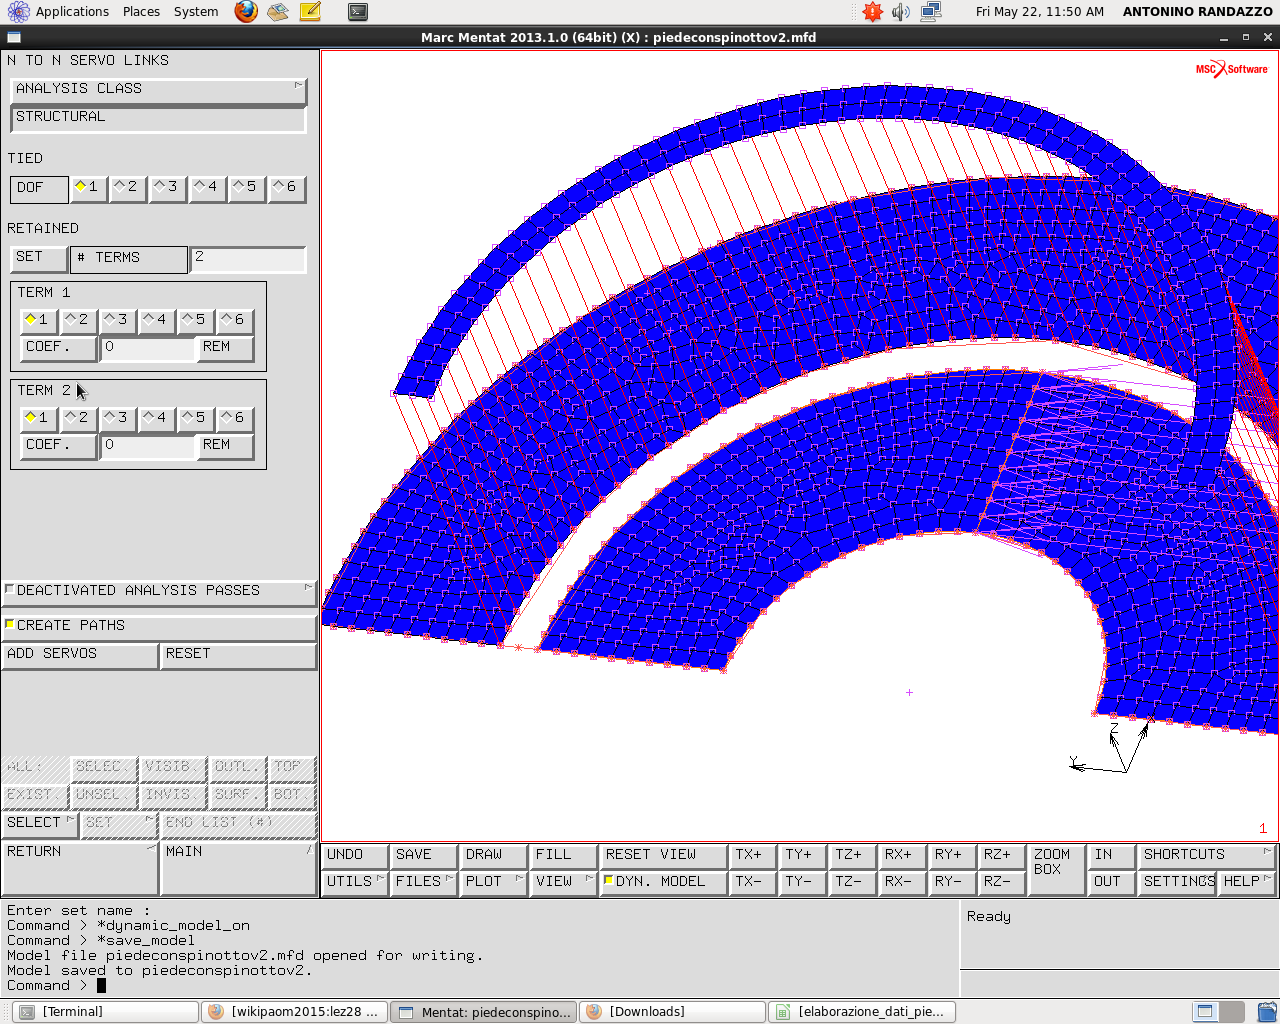Select DOF 2 in TERM 1
Viewport: 1280px width, 1024px height.
[x=79, y=320]
